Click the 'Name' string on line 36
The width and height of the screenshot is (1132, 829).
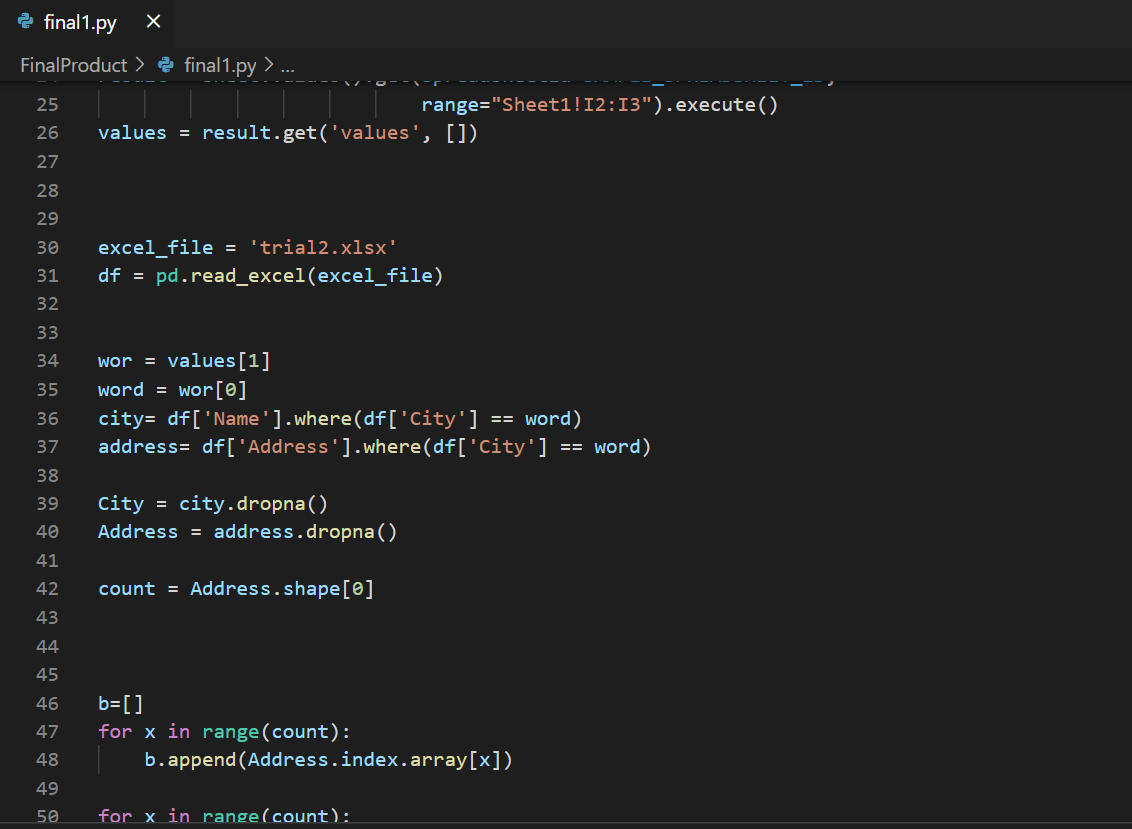237,419
